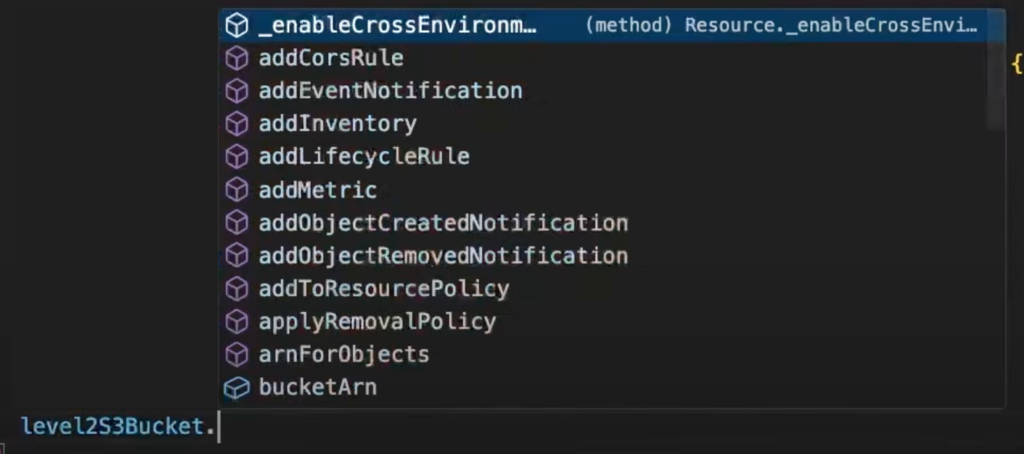Select addObjectCreatedNotification from suggestions
Viewport: 1024px width, 454px height.
pyautogui.click(x=443, y=223)
